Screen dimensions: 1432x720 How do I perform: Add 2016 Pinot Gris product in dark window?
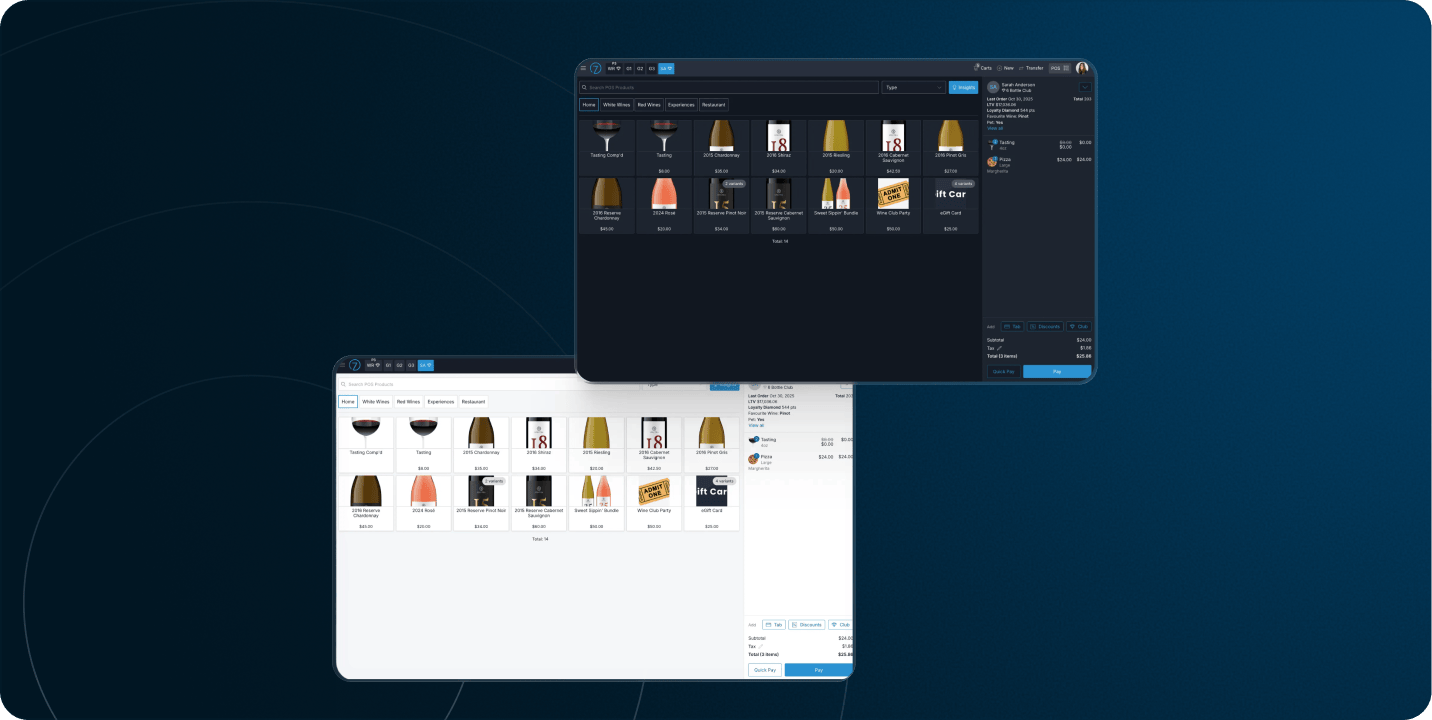950,148
